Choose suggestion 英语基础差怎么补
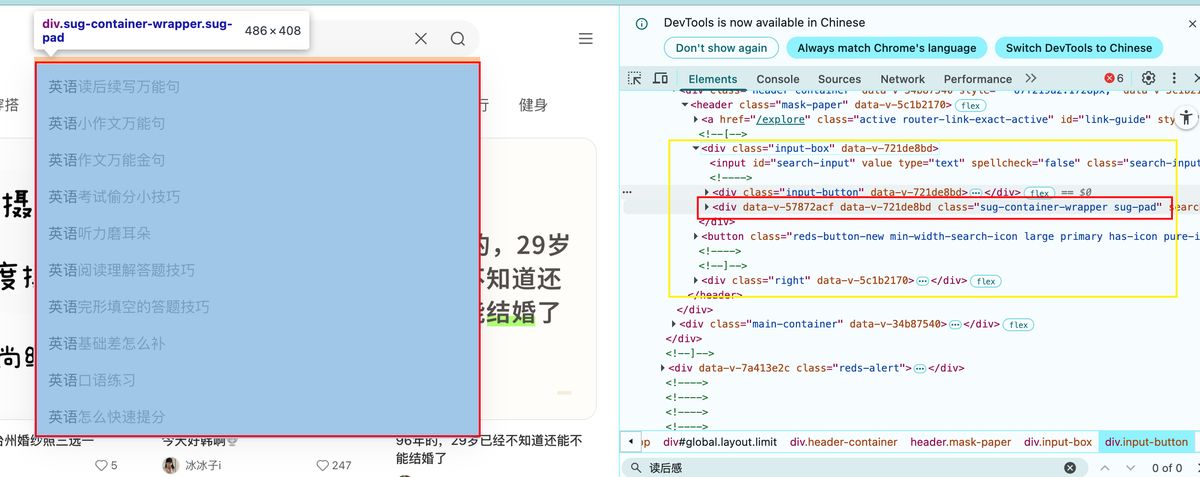1200x477 pixels. tap(258, 343)
